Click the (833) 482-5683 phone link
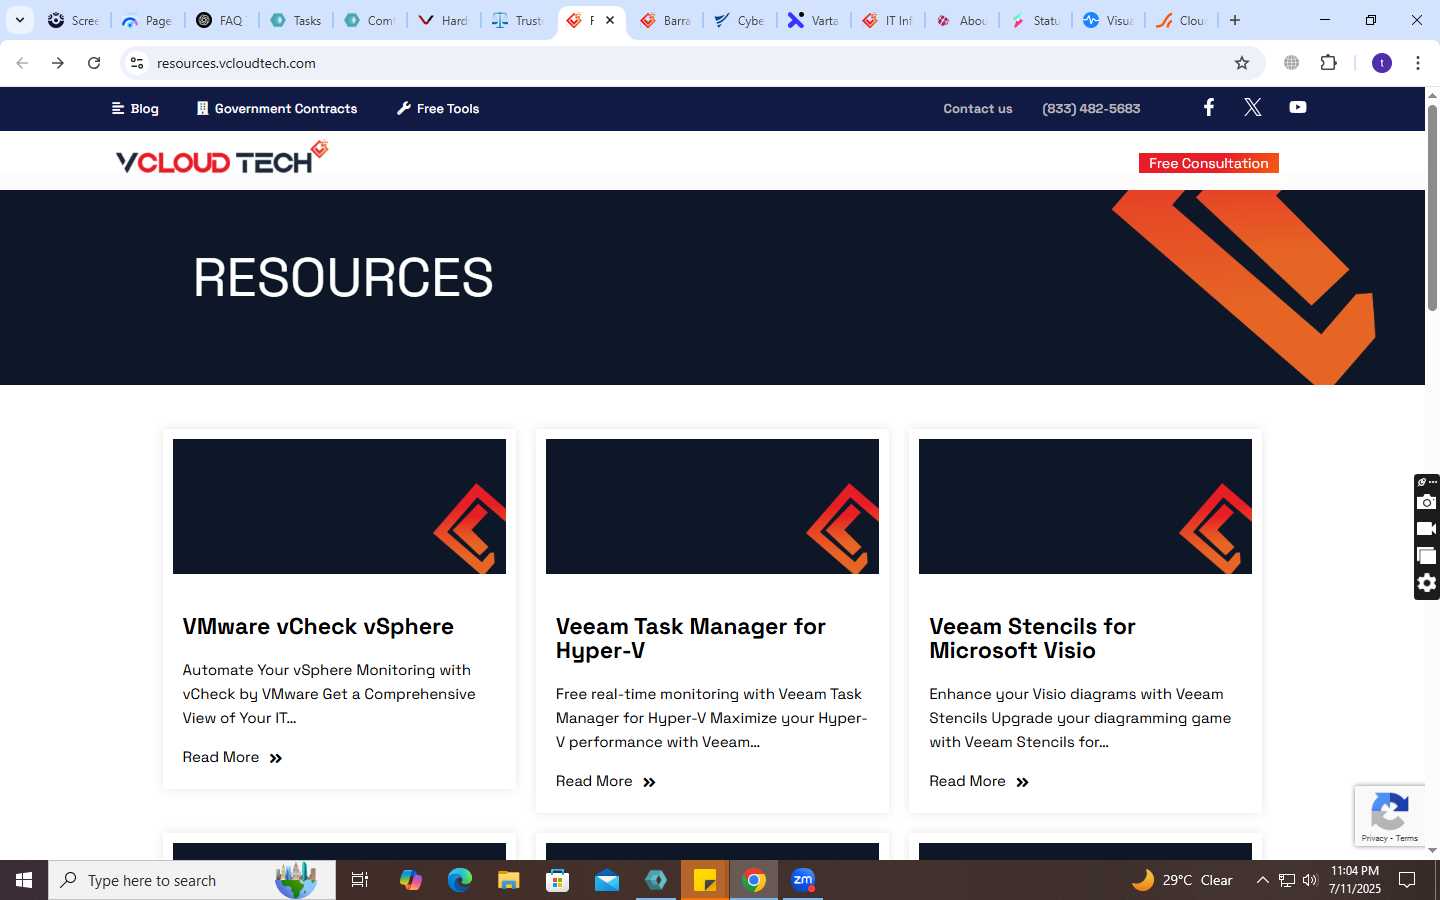The width and height of the screenshot is (1440, 900). click(x=1091, y=108)
